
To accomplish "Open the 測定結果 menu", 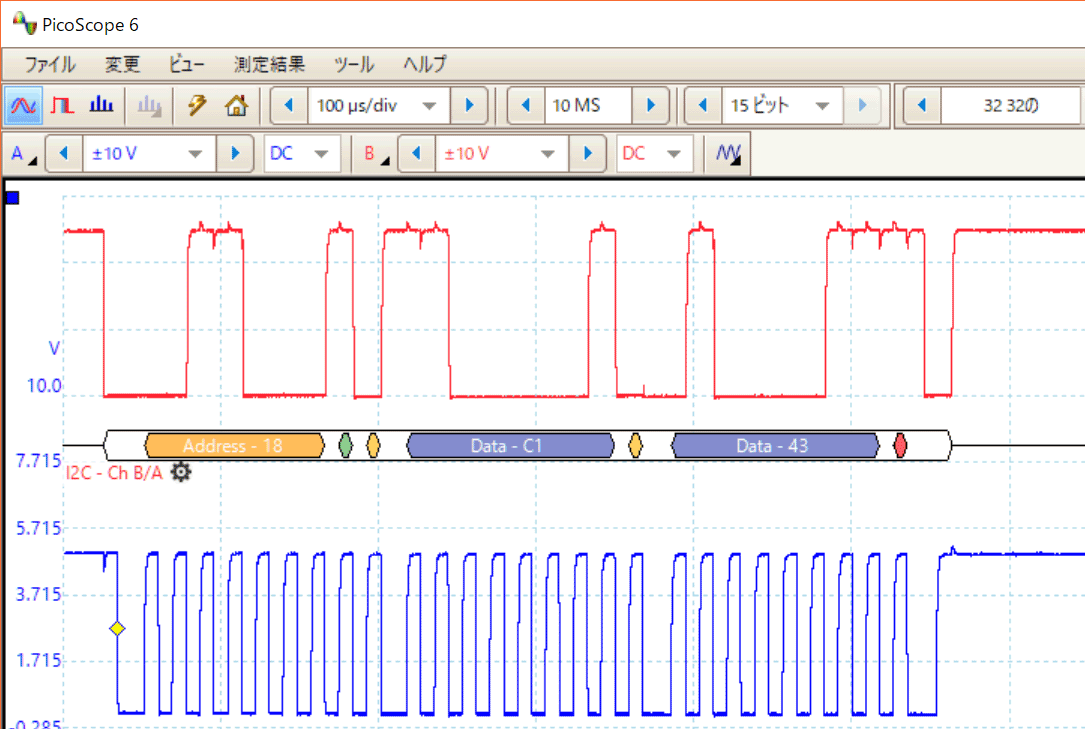I will (x=268, y=65).
